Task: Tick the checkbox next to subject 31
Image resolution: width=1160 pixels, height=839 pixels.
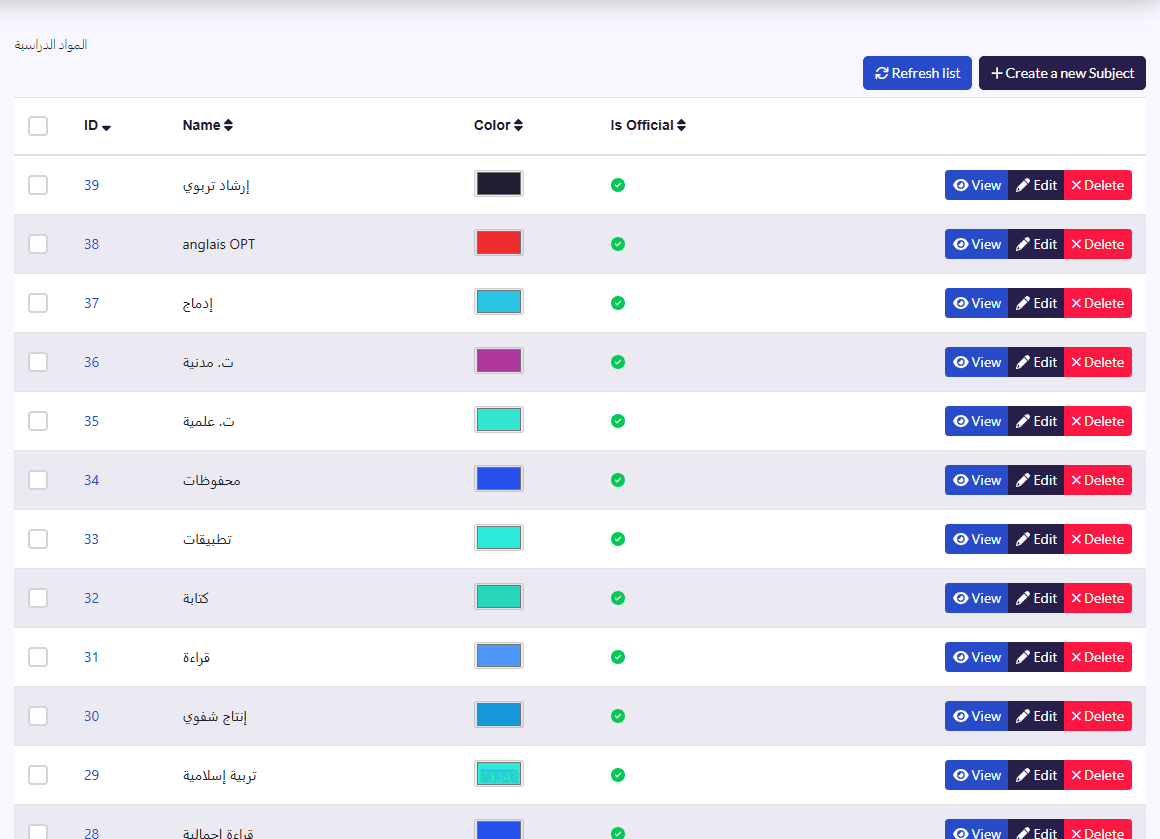Action: point(38,657)
